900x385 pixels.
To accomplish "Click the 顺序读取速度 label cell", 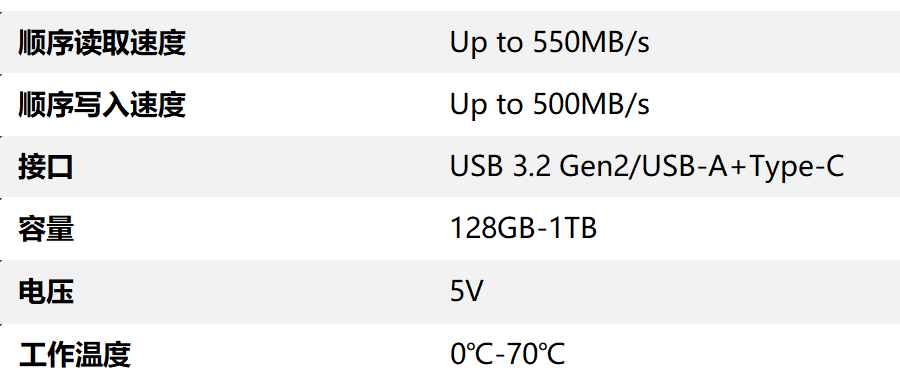I will [102, 42].
